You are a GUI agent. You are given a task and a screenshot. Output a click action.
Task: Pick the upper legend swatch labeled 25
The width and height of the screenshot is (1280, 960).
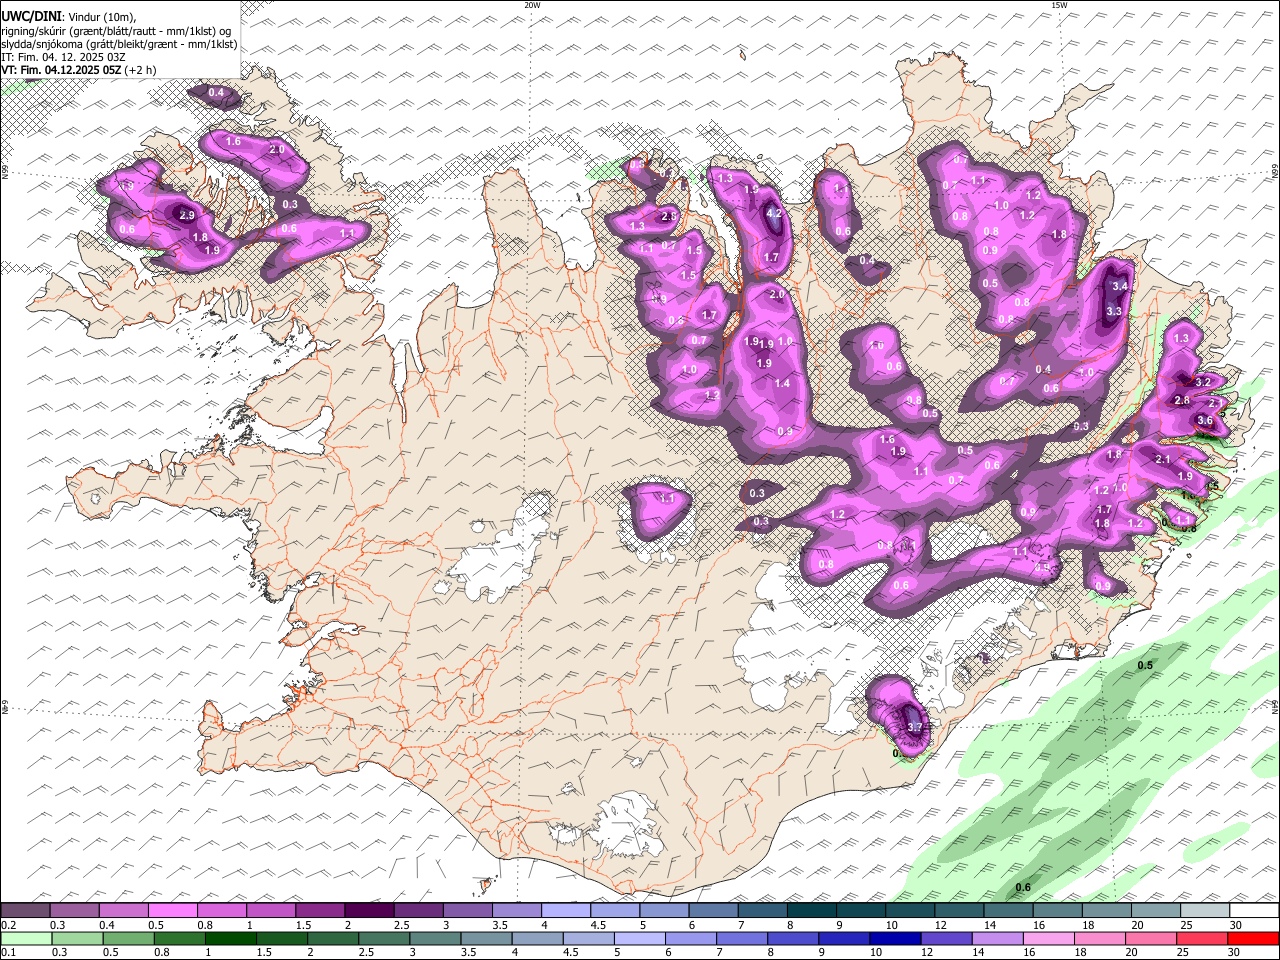tap(1203, 911)
